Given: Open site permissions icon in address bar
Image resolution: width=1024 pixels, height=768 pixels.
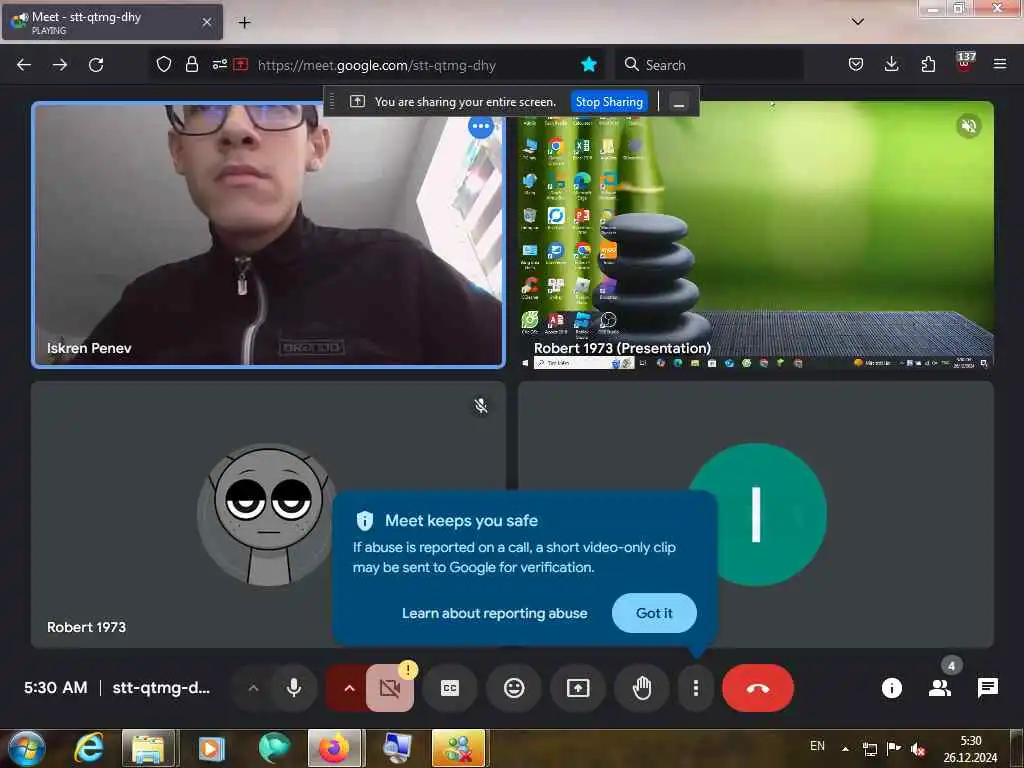Looking at the screenshot, I should tap(219, 64).
